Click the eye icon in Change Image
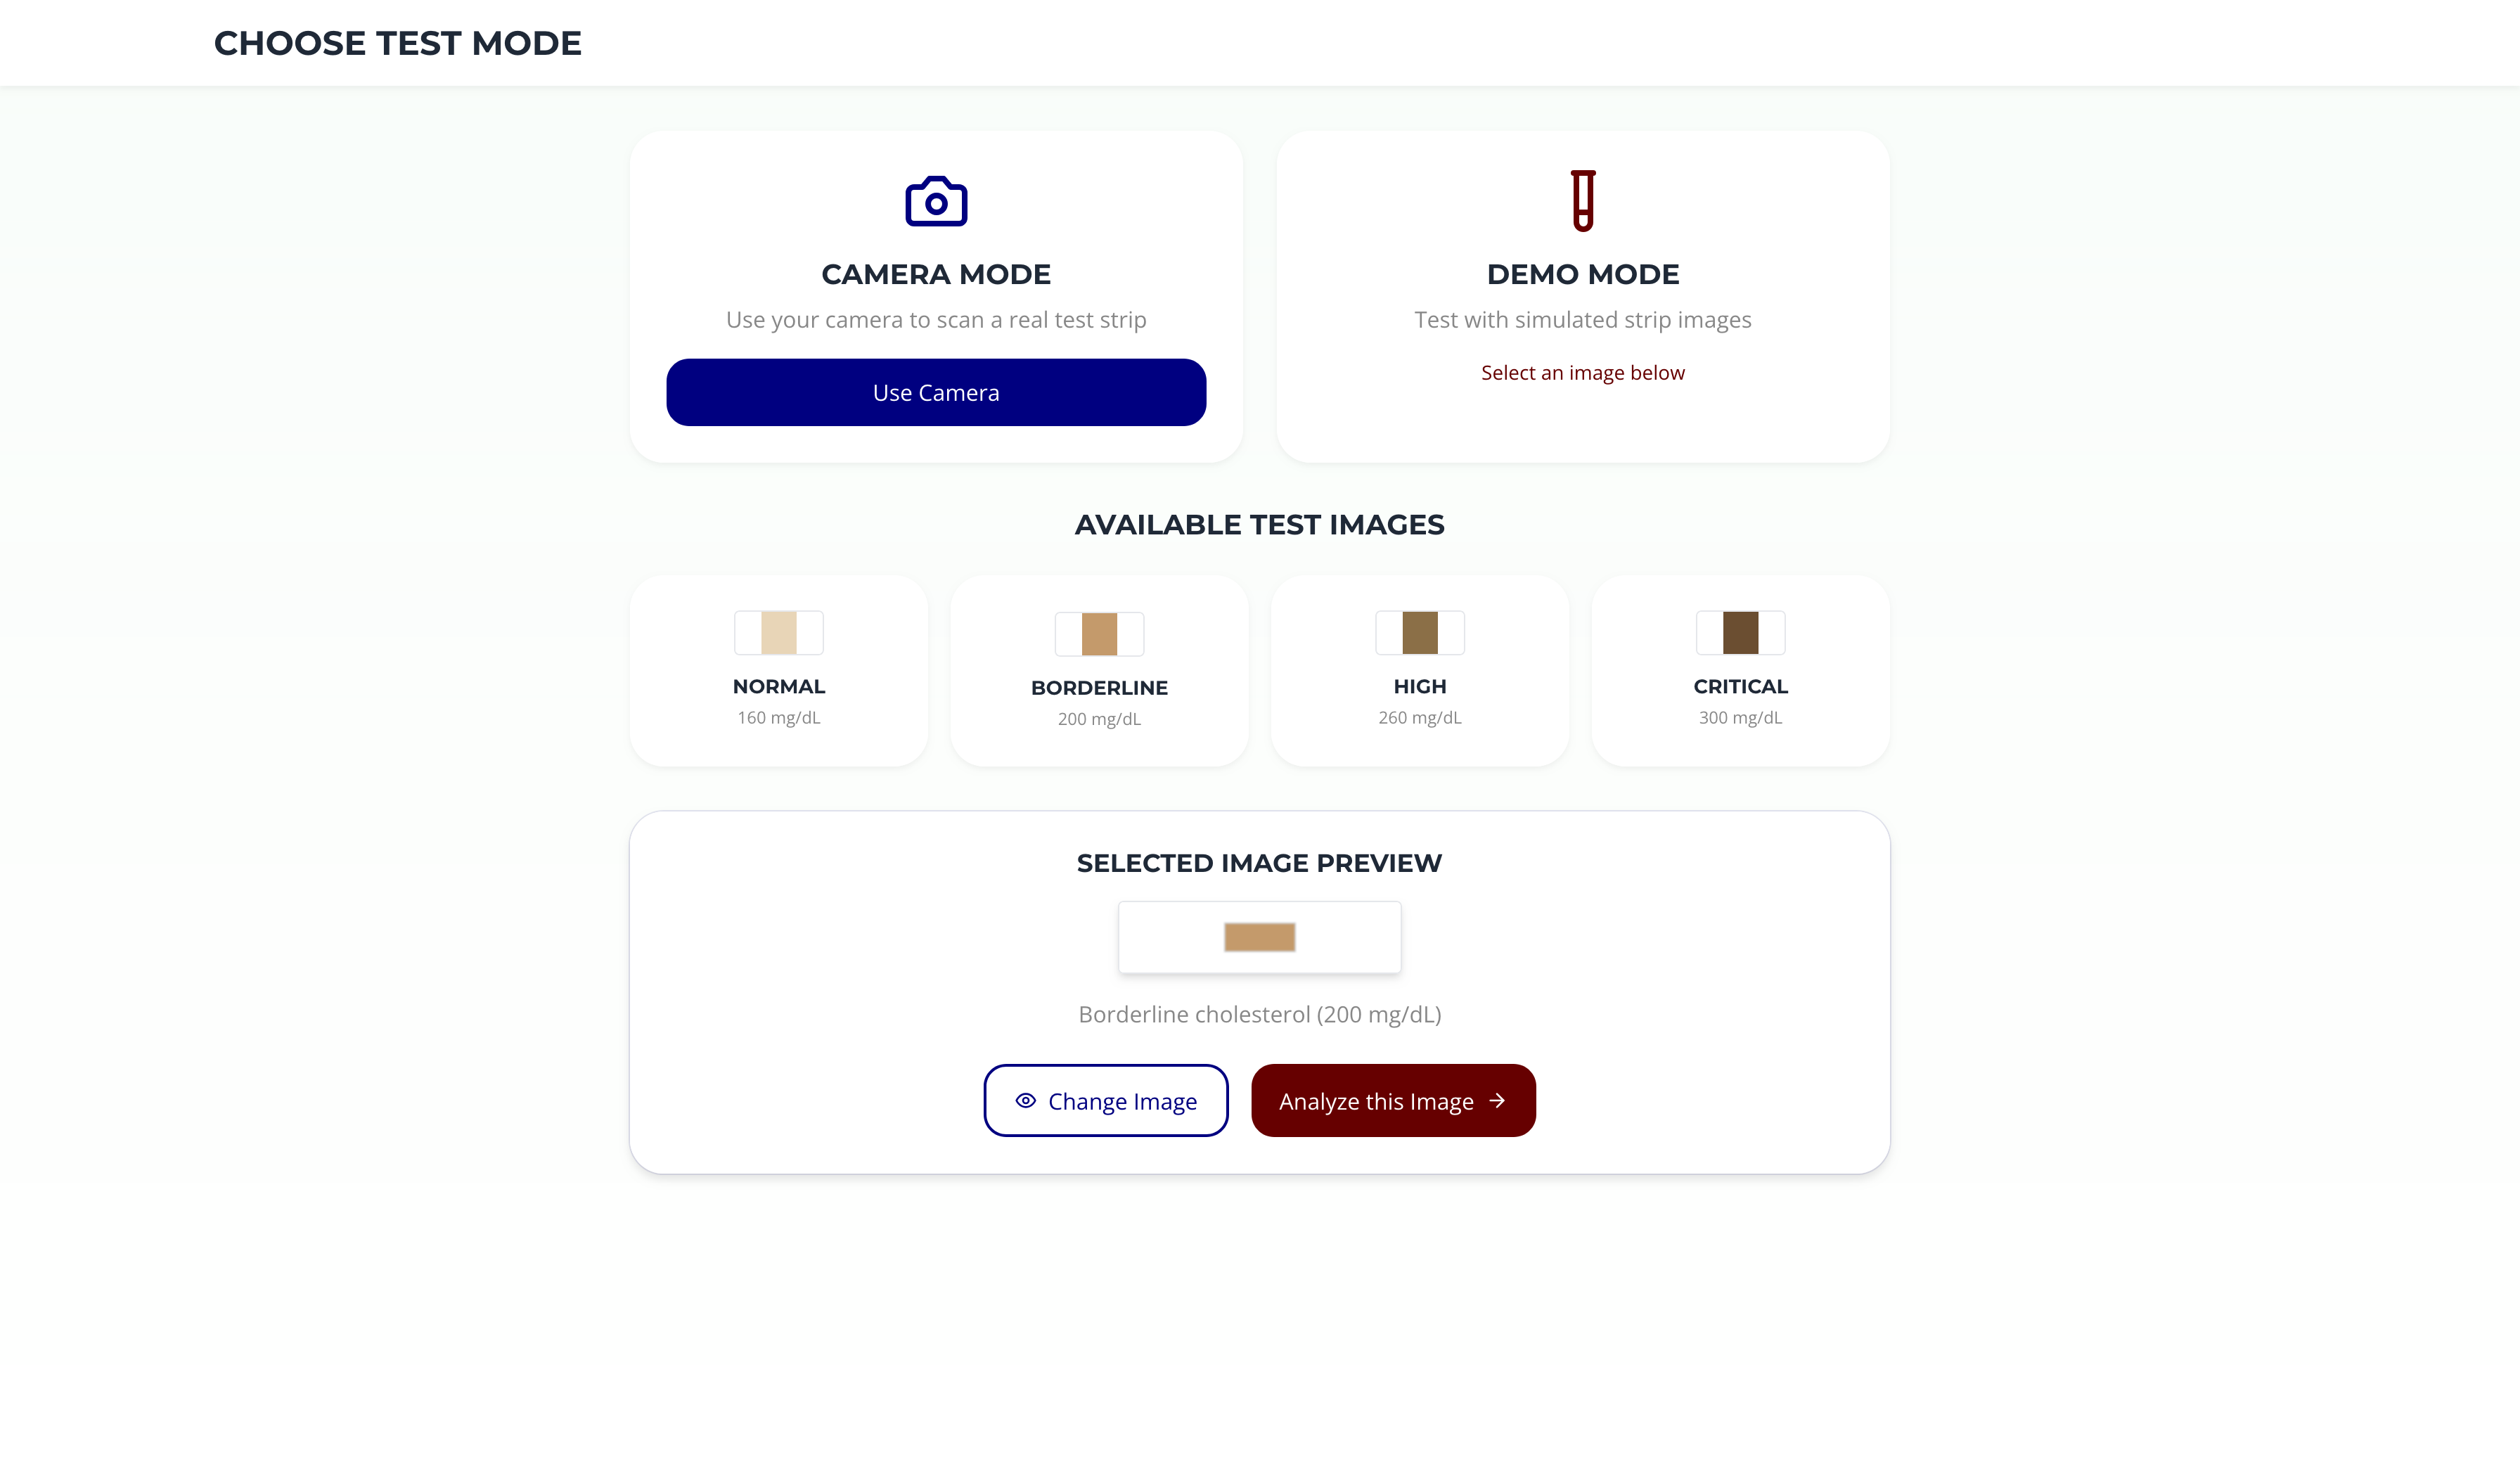 (x=1025, y=1100)
